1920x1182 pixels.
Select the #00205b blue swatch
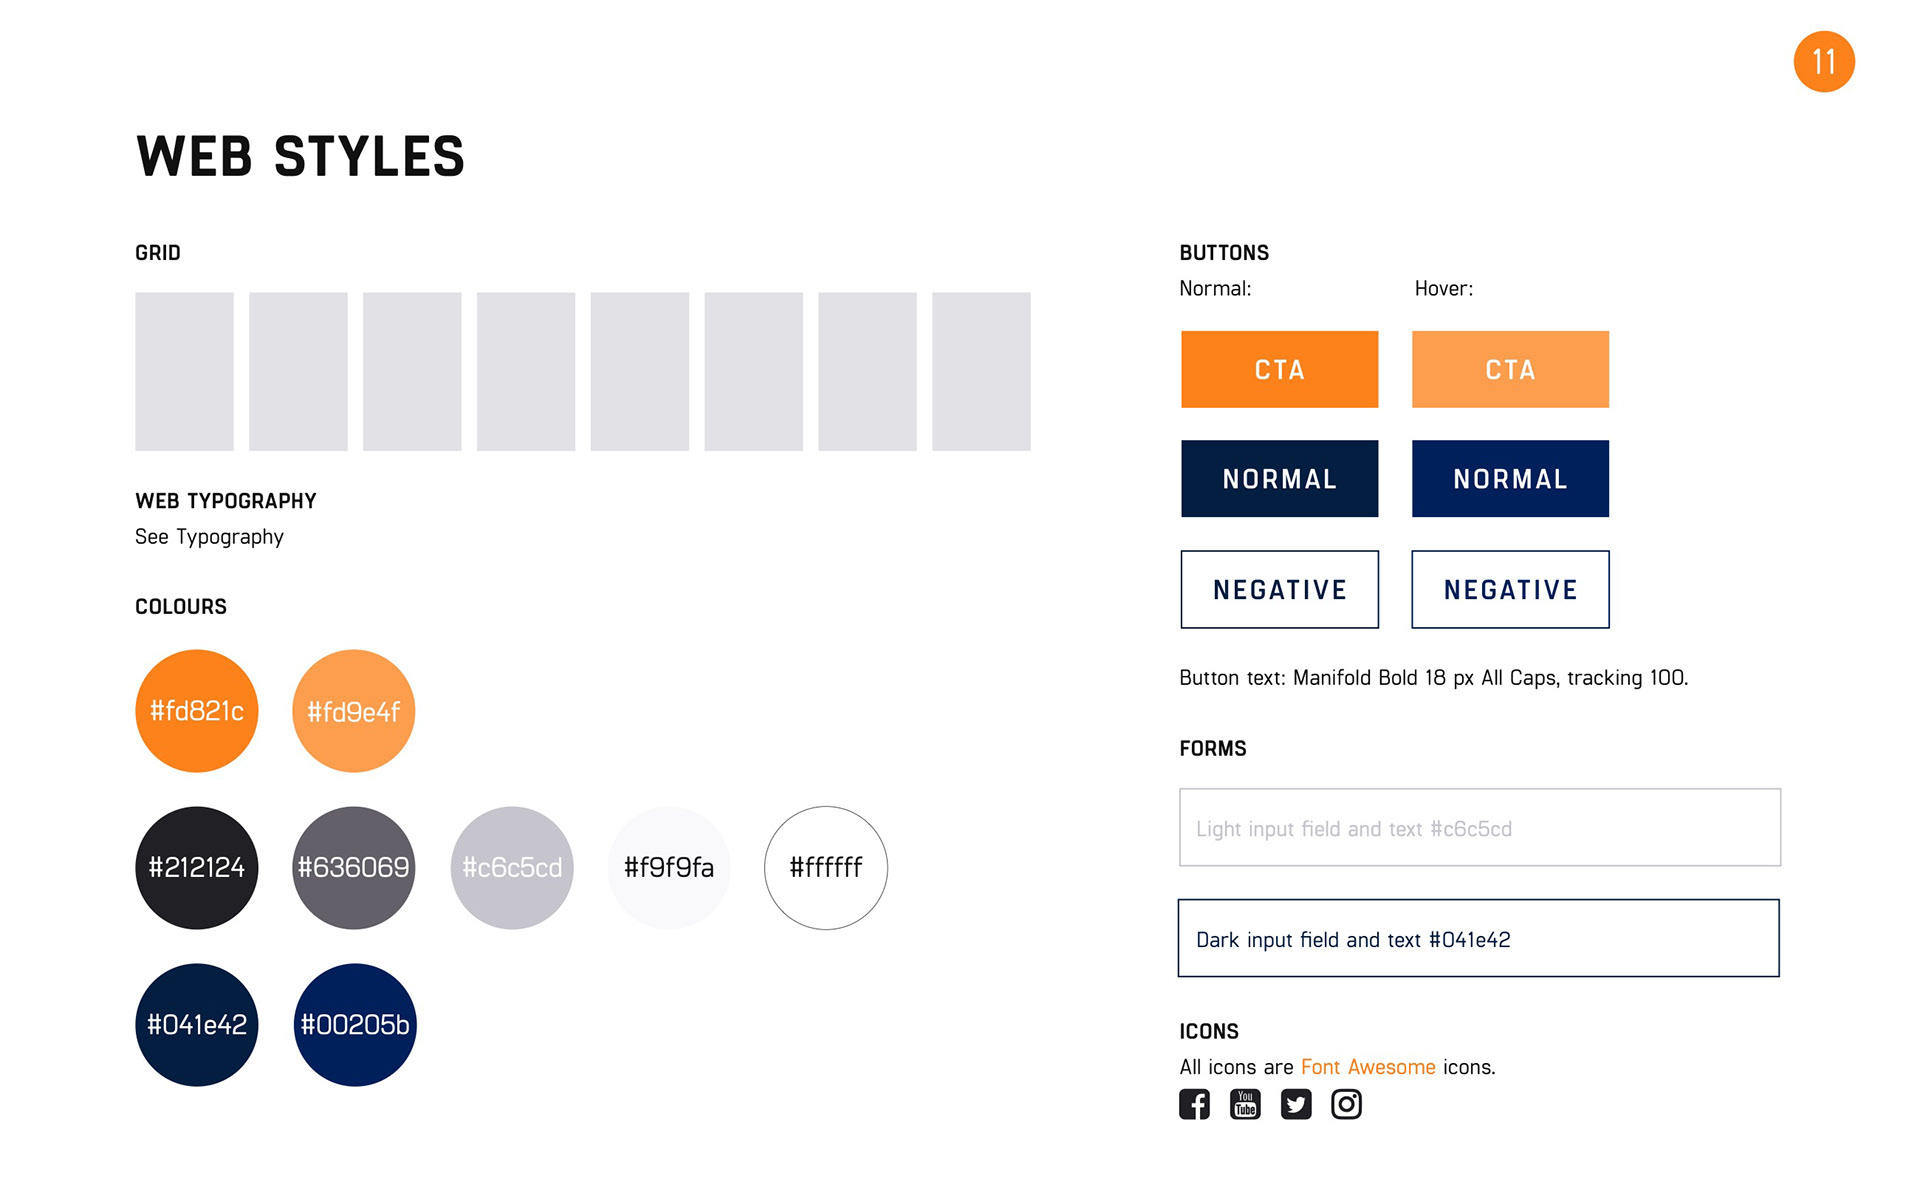pos(355,1025)
